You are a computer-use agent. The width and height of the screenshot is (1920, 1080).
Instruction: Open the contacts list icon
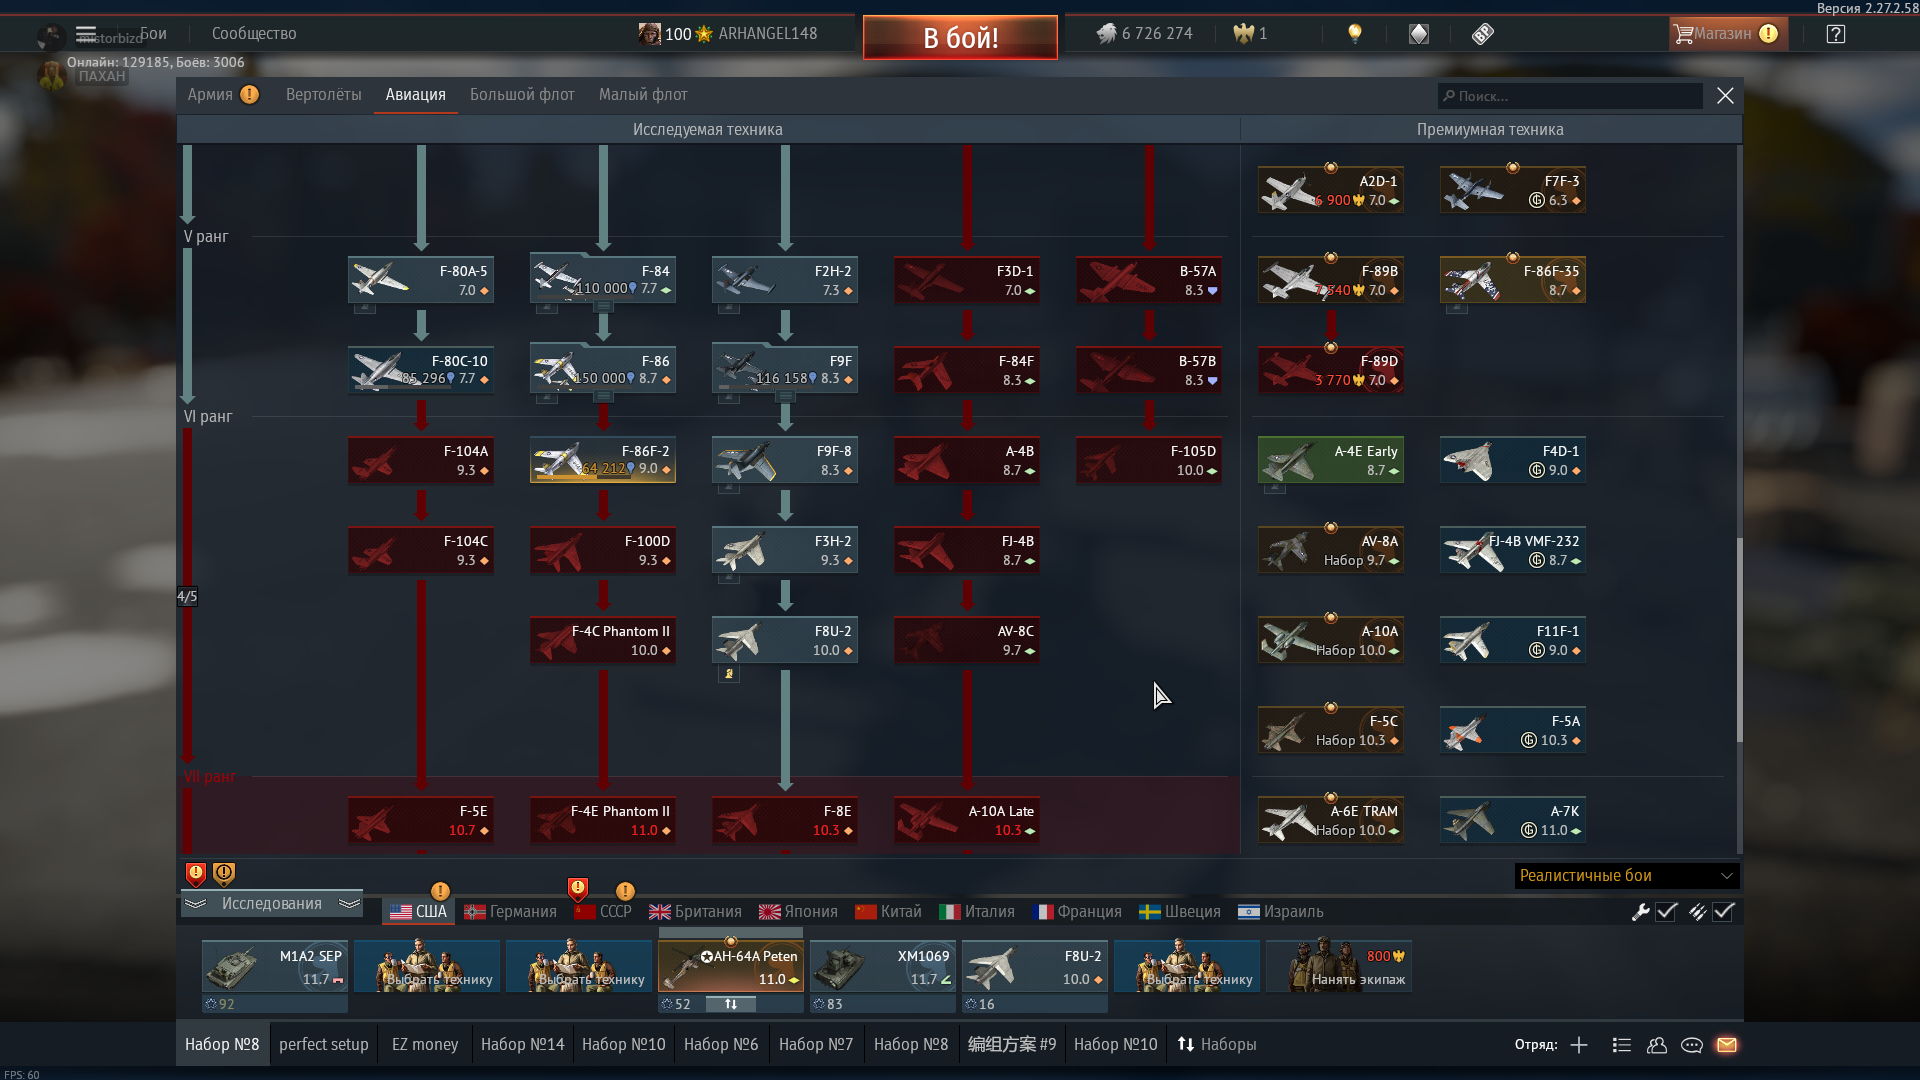[1622, 1045]
